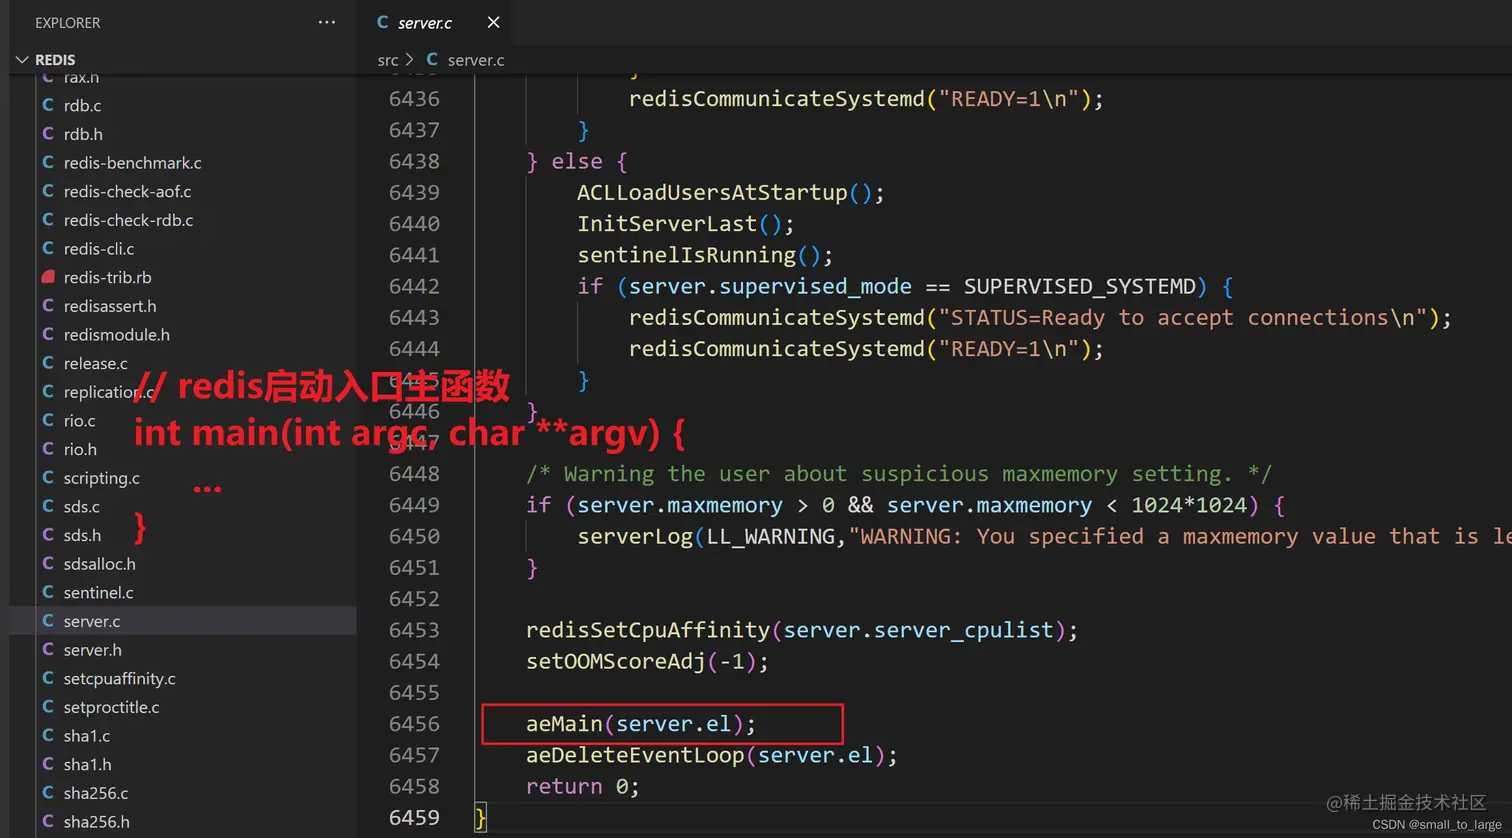Open sha256.c file
This screenshot has width=1512, height=838.
point(96,793)
